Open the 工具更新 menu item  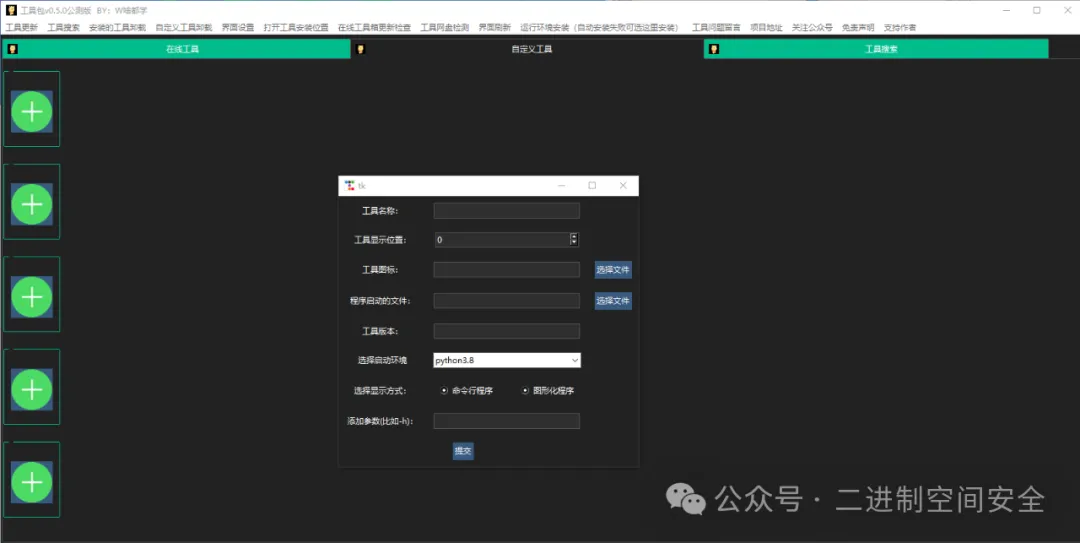(22, 28)
